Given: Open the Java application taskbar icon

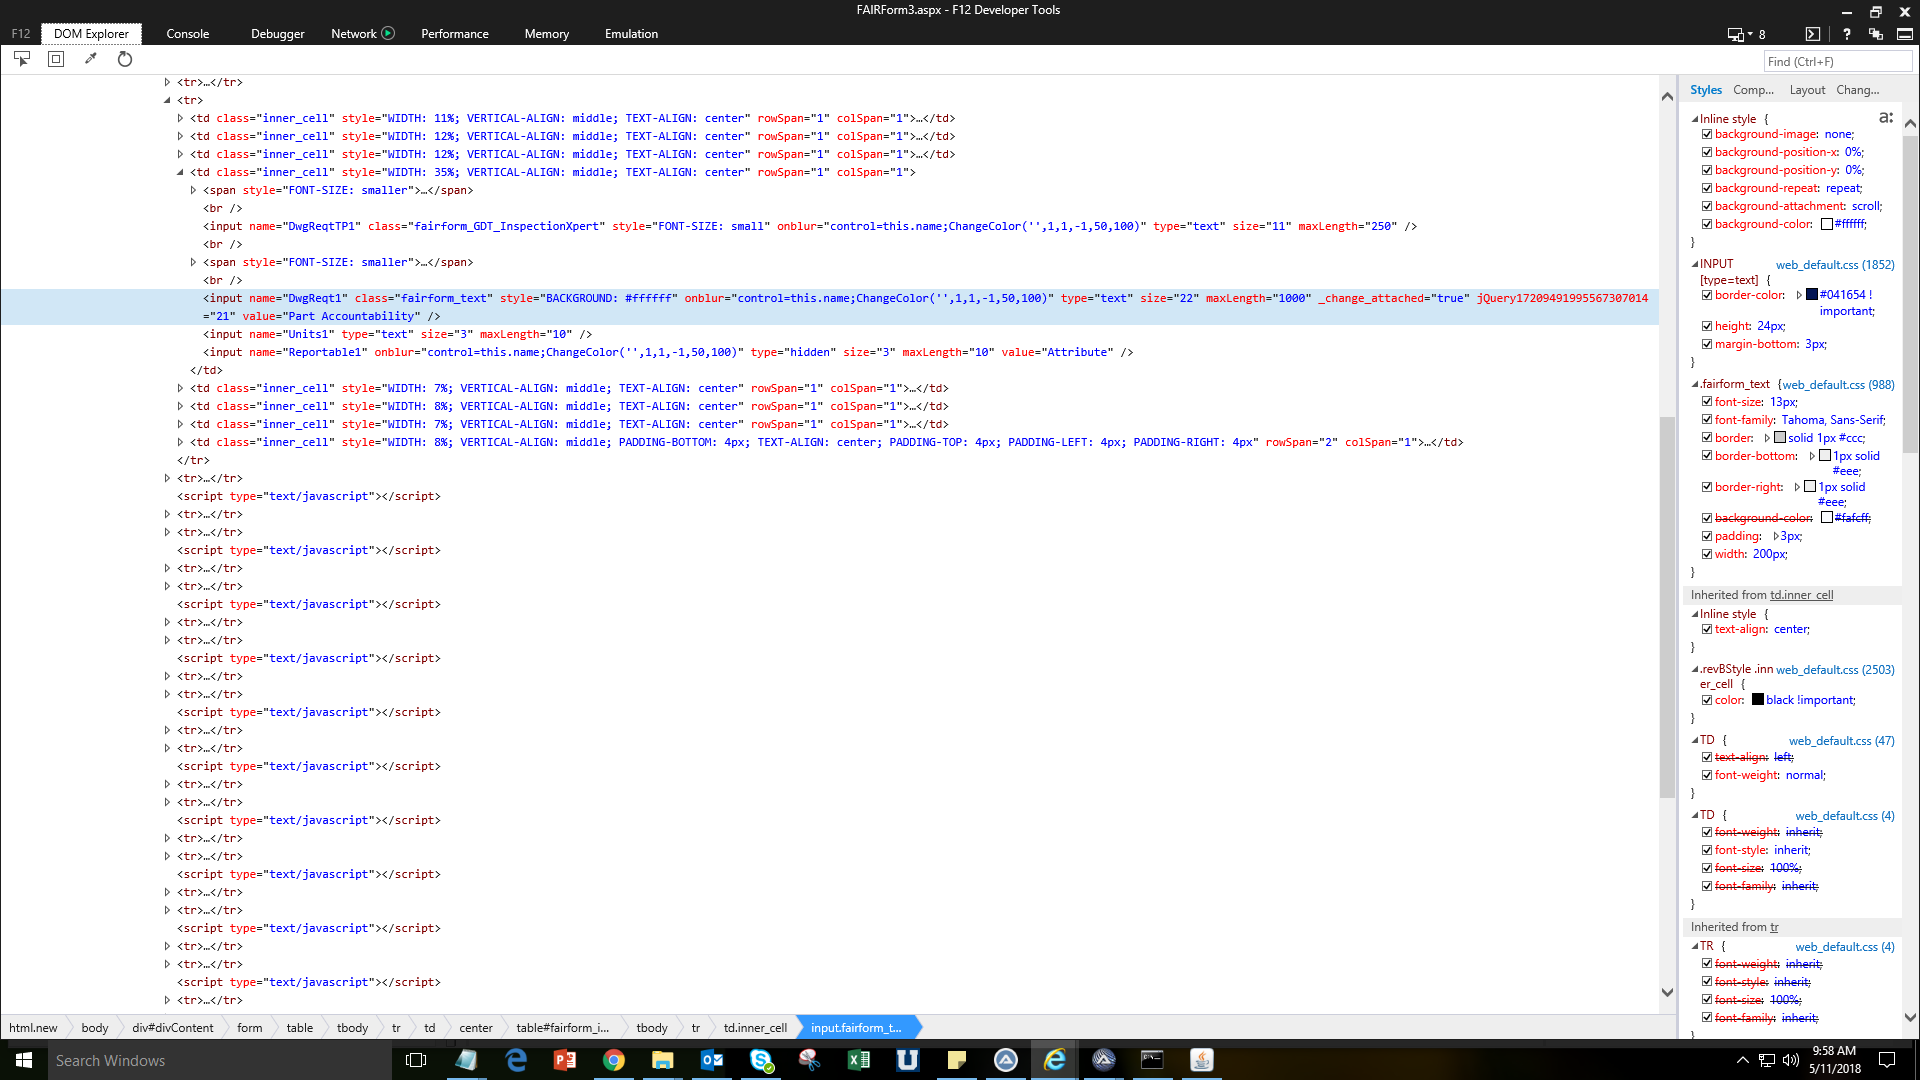Looking at the screenshot, I should tap(1202, 1060).
